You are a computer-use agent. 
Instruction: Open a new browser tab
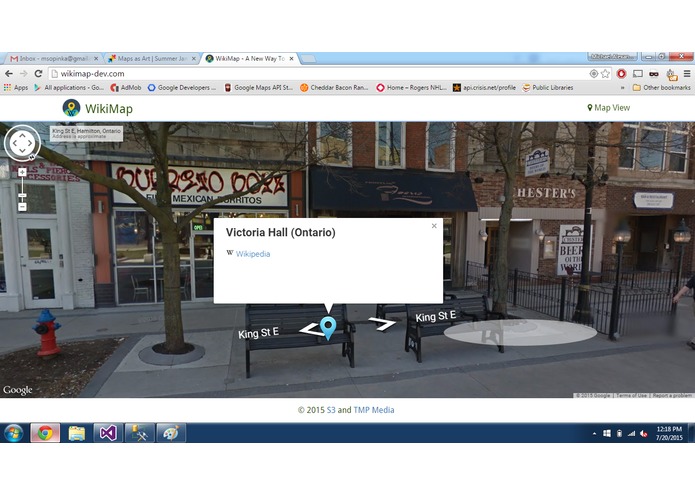pos(308,59)
